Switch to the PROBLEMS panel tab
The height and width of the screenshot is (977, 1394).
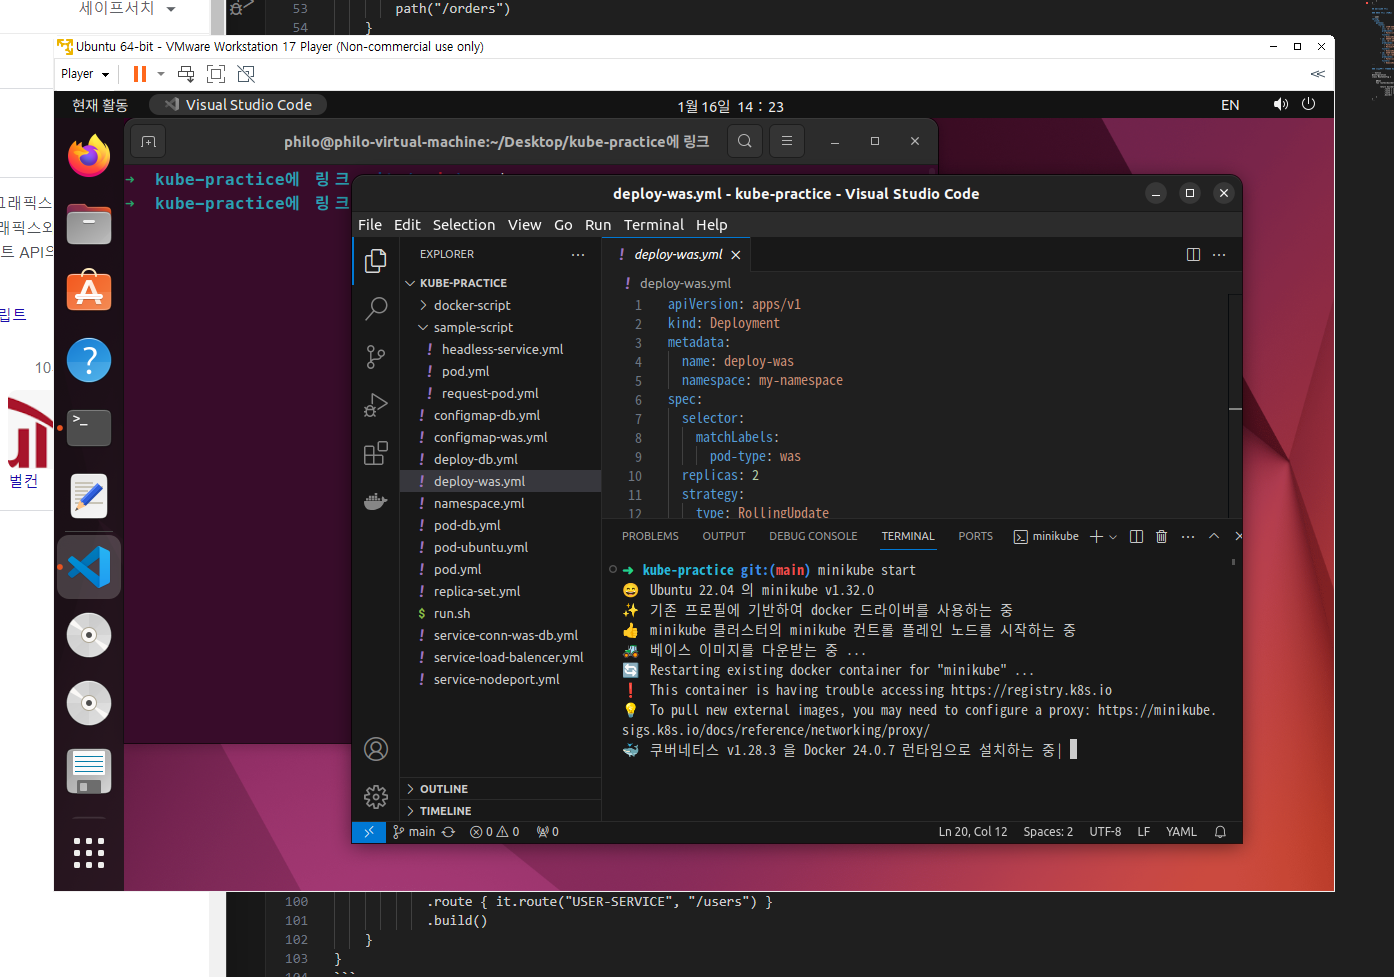650,537
